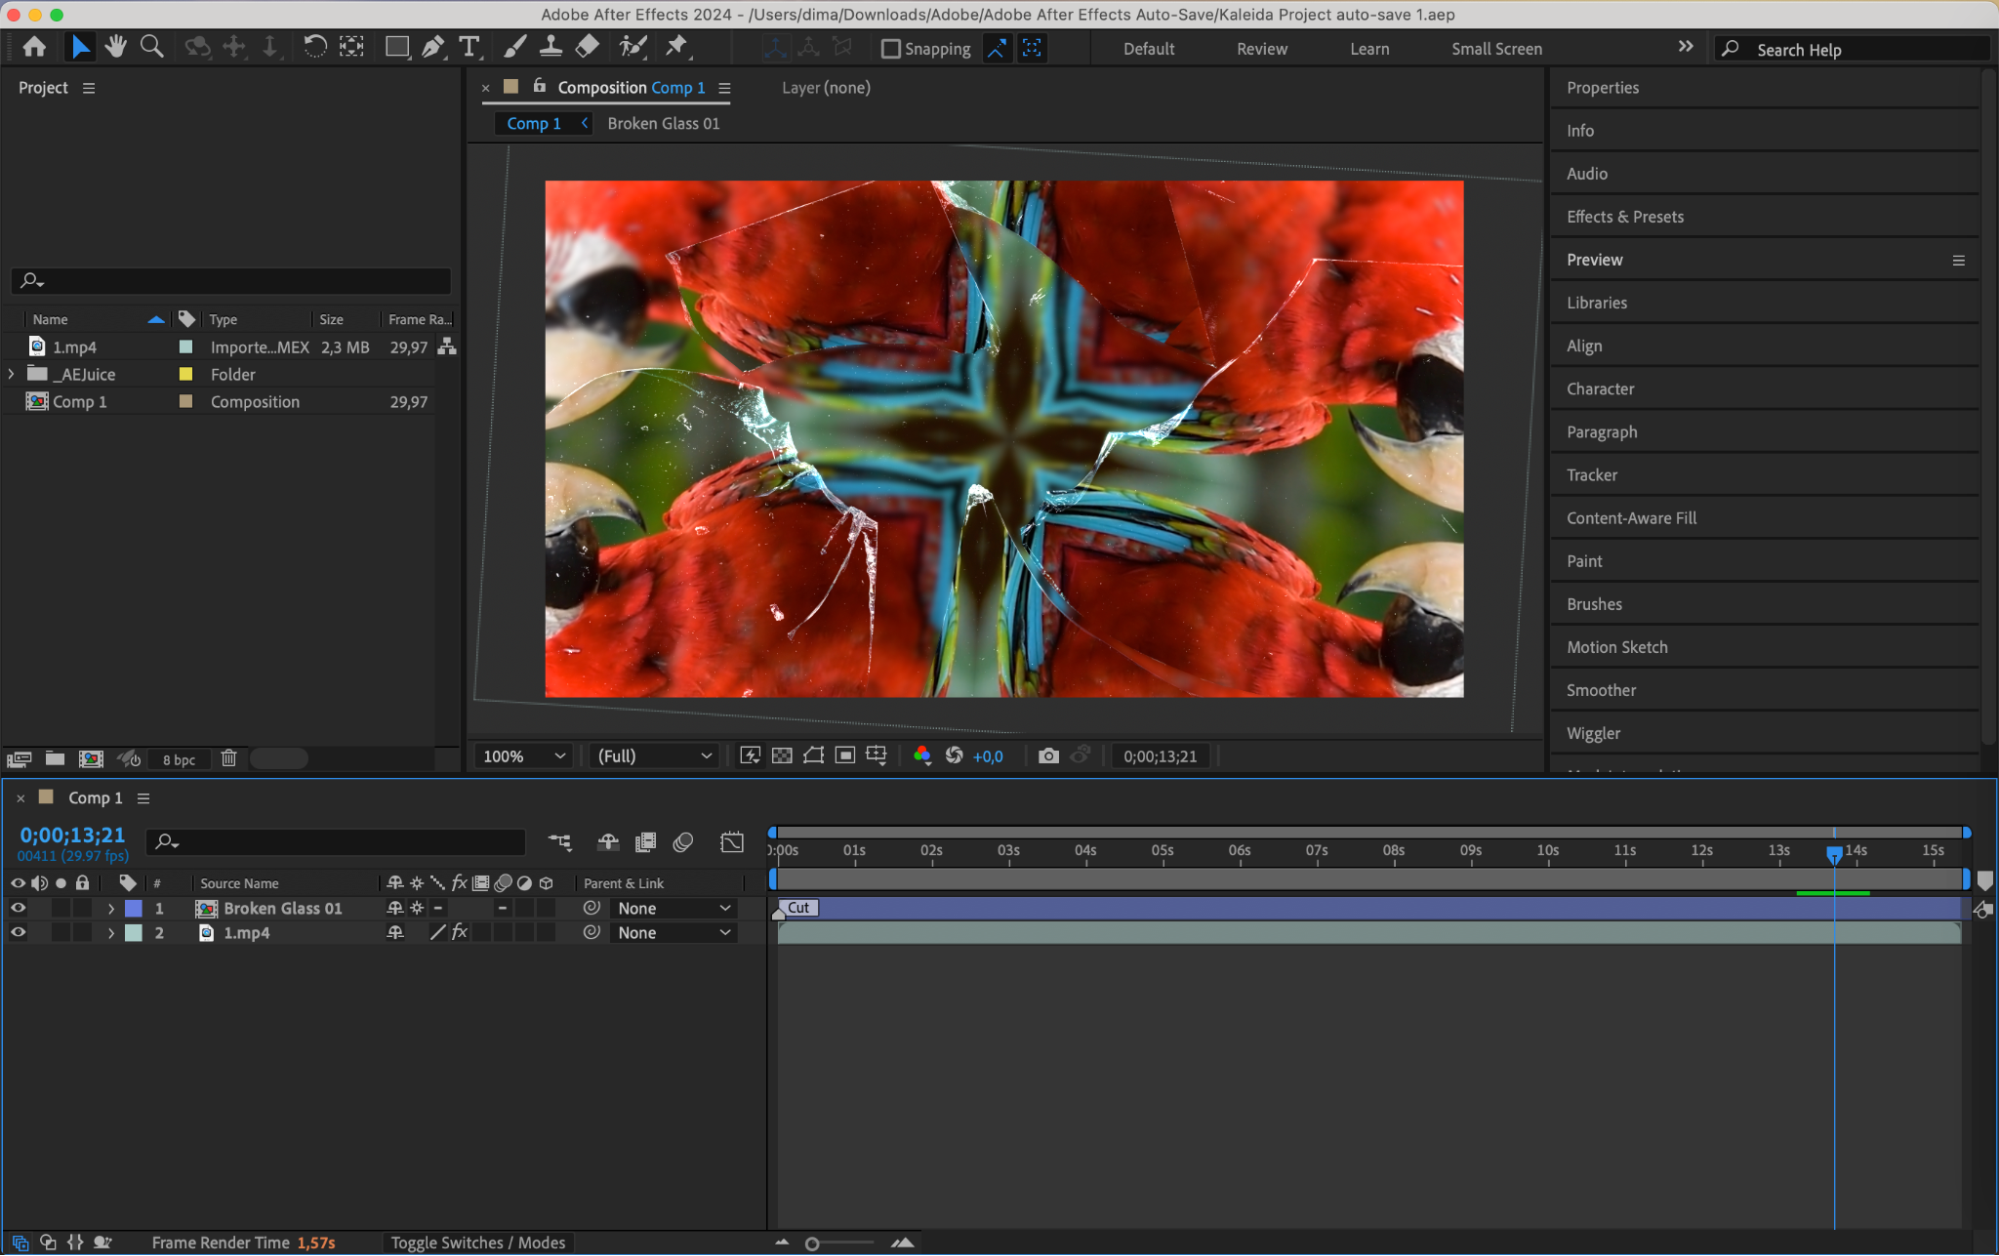Click the timeline zoom slider handle

coord(812,1243)
